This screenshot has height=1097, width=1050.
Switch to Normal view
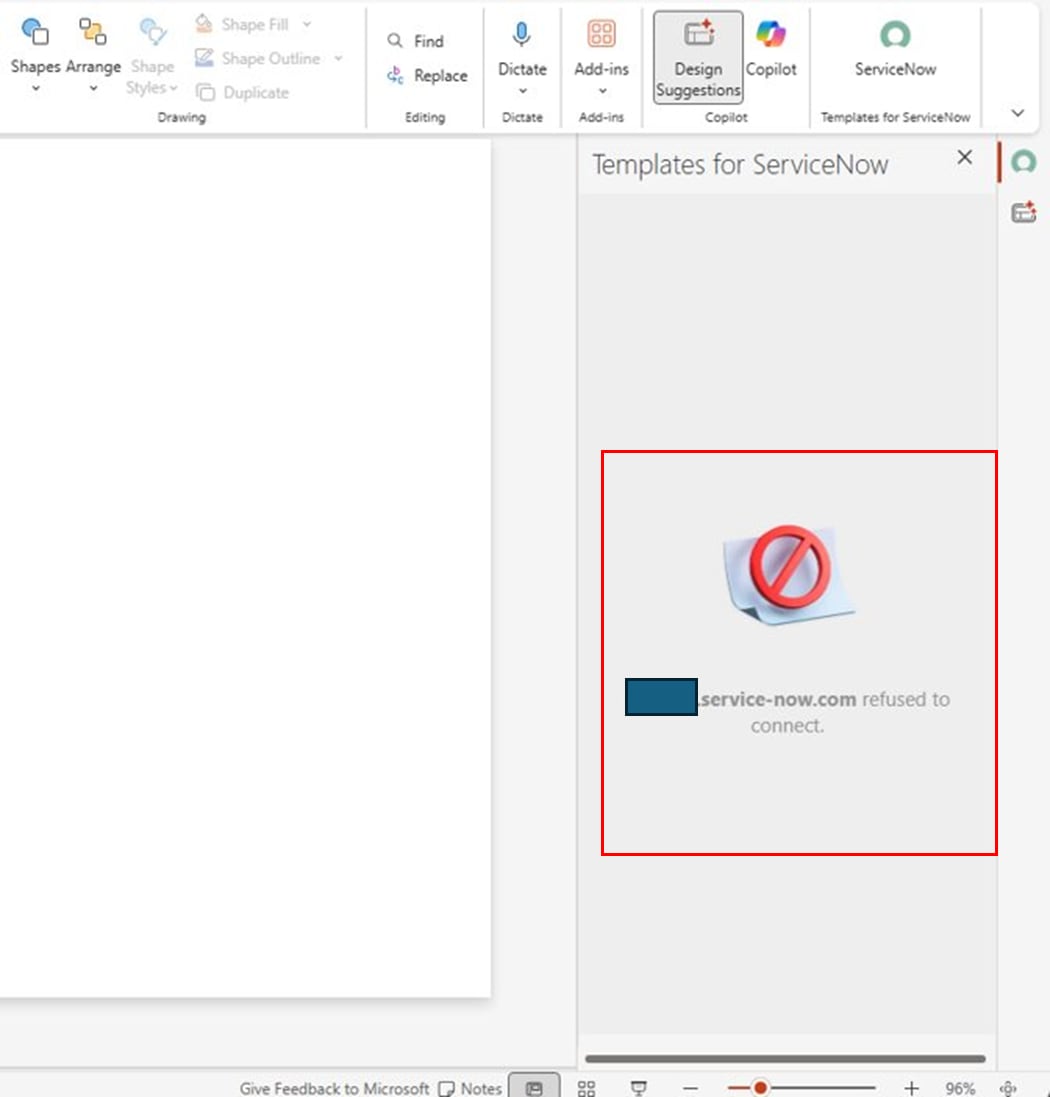point(534,1088)
